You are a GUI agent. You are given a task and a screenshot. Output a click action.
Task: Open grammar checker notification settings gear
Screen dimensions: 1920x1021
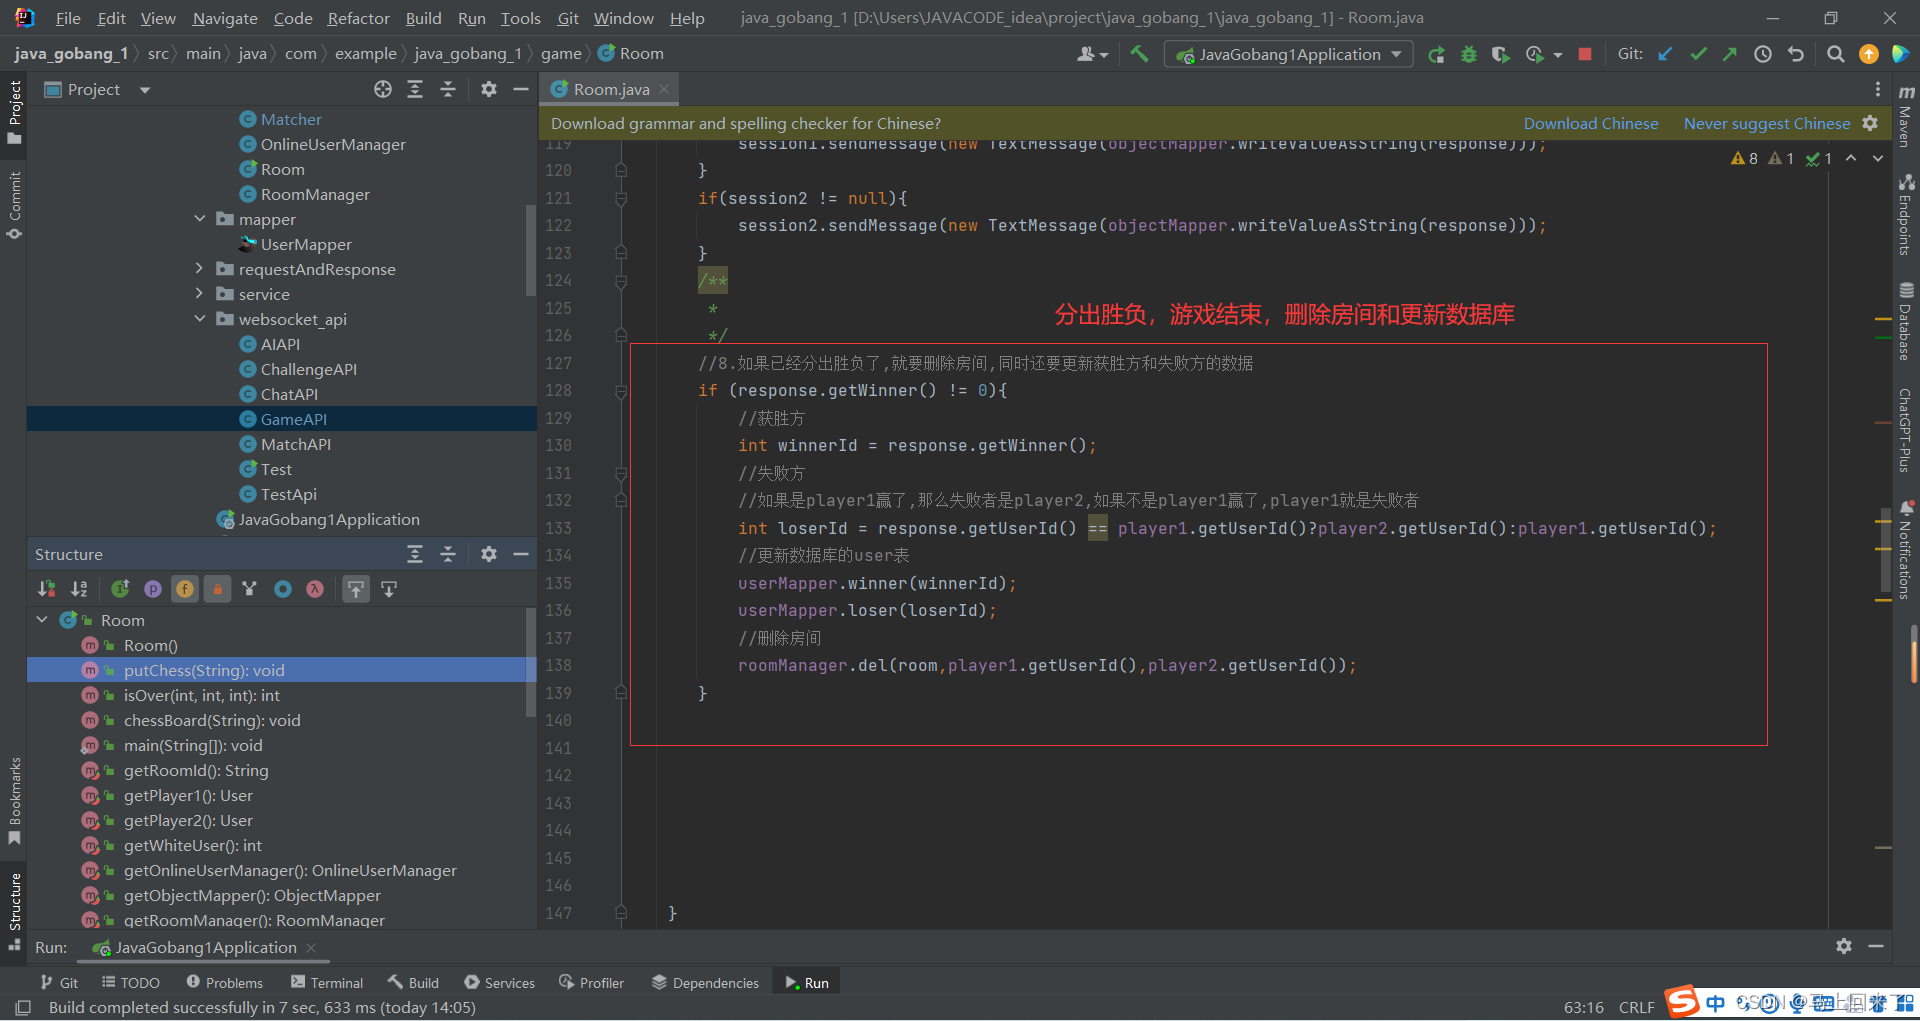pos(1870,123)
